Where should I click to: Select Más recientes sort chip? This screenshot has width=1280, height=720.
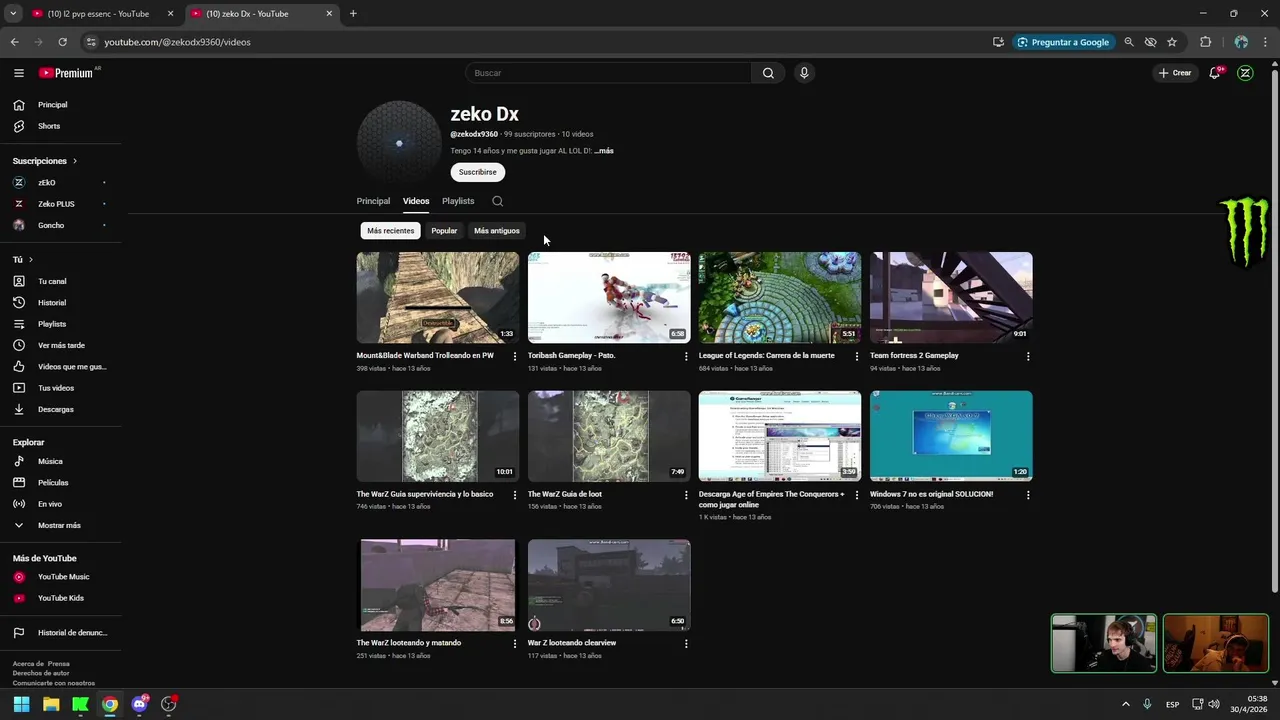coord(390,231)
